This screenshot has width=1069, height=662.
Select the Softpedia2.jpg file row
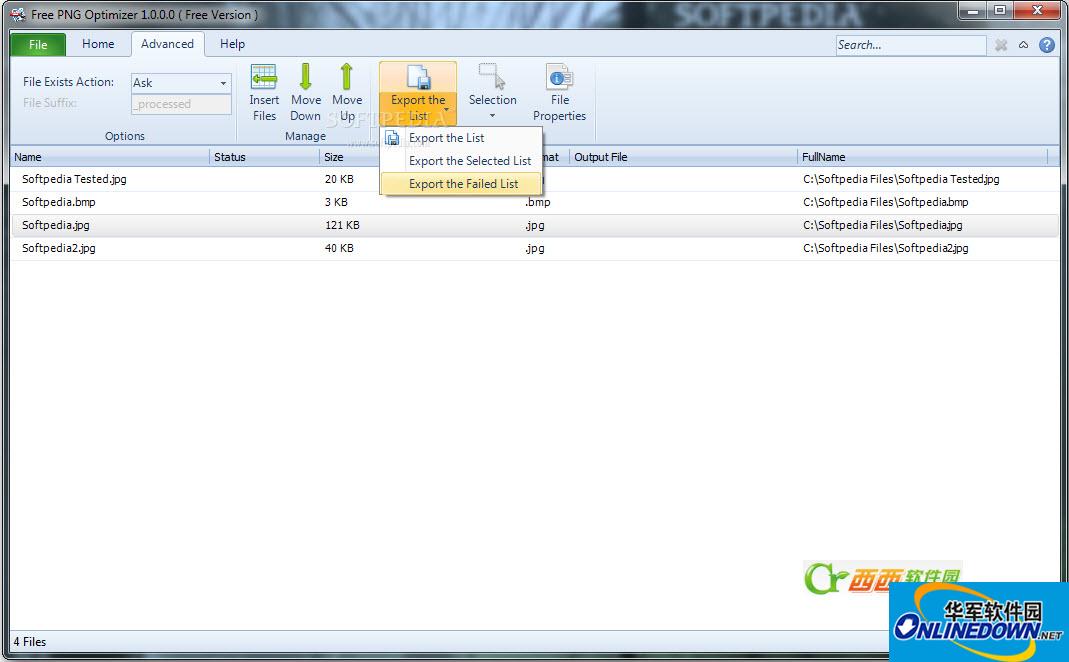[x=534, y=248]
